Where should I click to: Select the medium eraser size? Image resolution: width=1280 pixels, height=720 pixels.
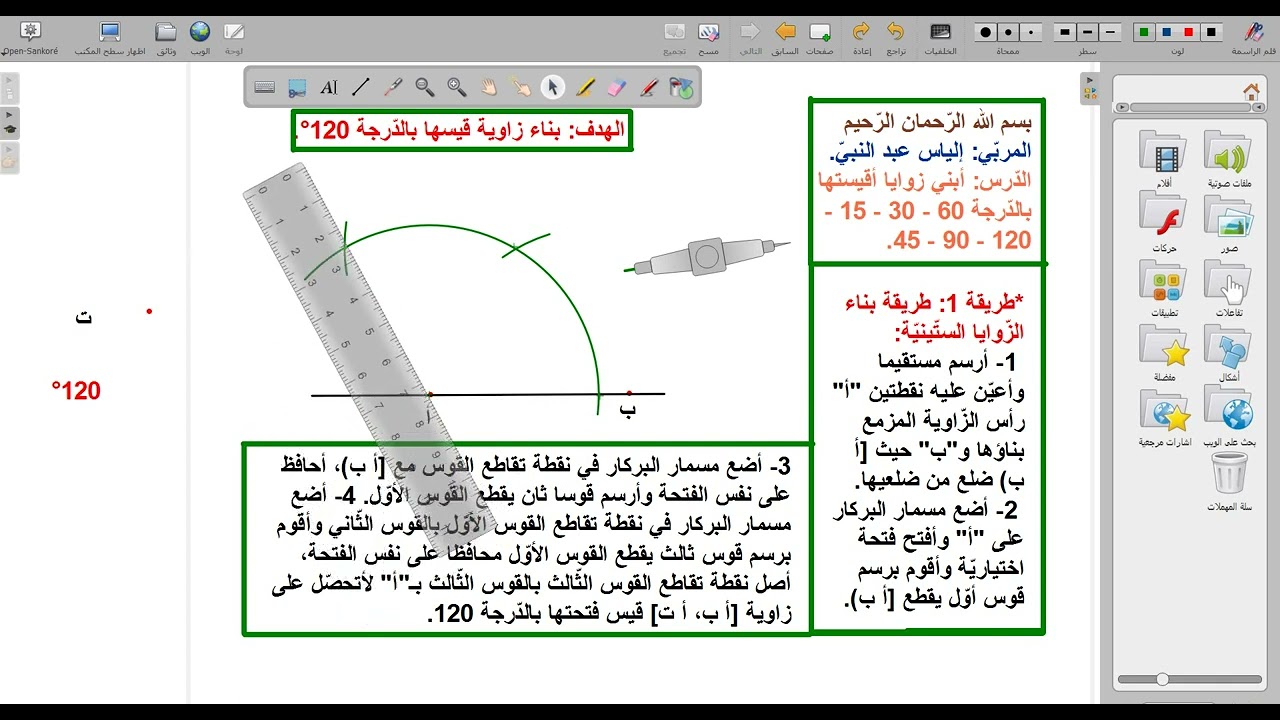(1008, 32)
